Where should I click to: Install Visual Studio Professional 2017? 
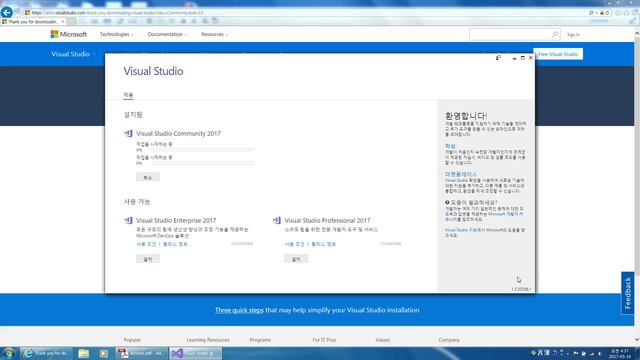pyautogui.click(x=296, y=259)
